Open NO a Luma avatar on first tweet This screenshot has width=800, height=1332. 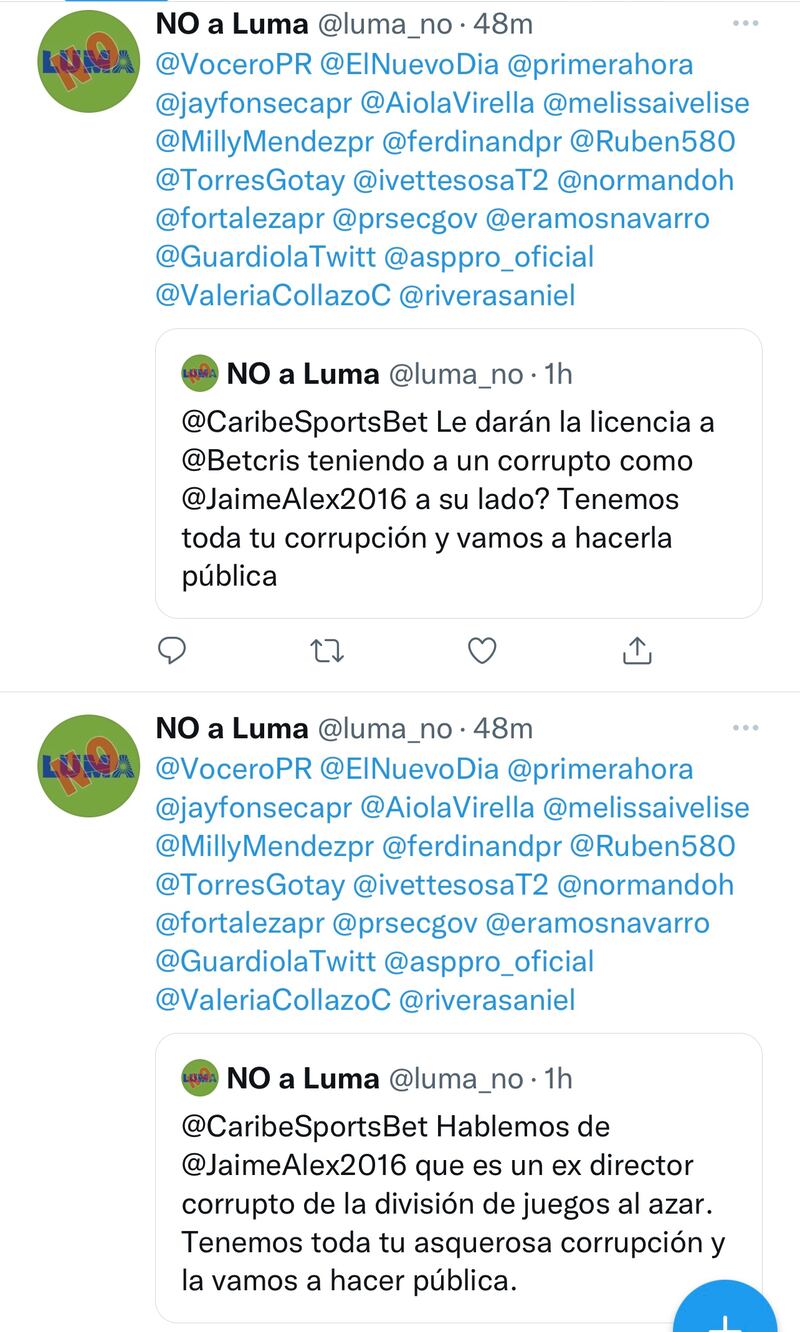pyautogui.click(x=88, y=63)
